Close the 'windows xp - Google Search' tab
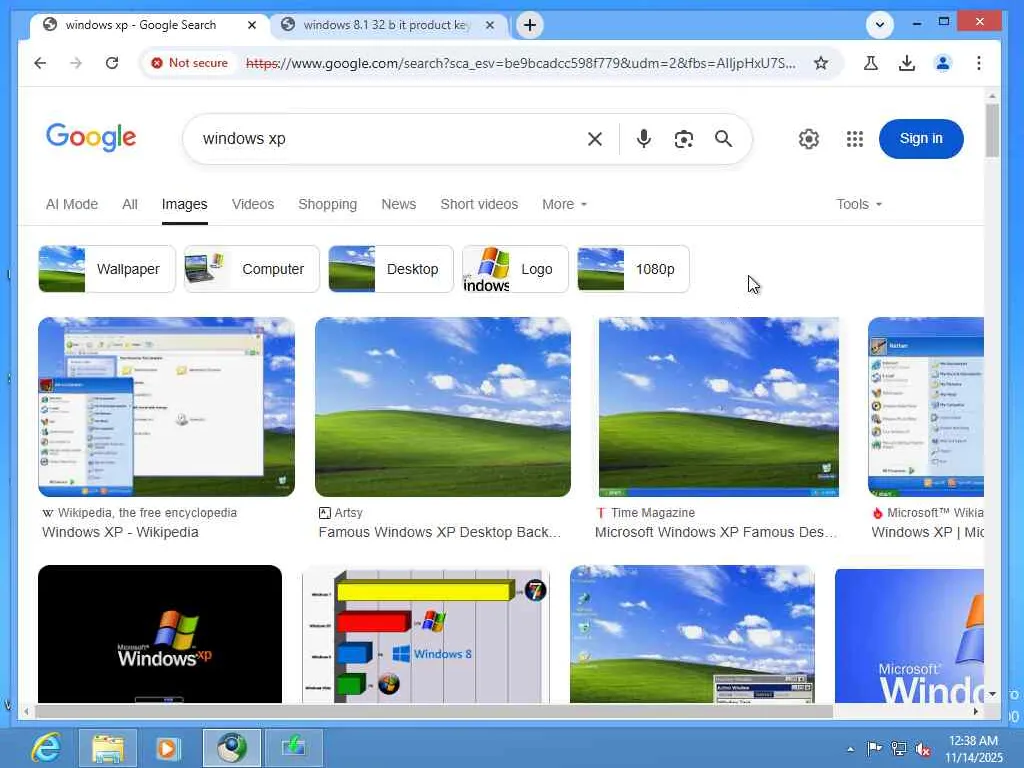1024x768 pixels. [x=251, y=25]
